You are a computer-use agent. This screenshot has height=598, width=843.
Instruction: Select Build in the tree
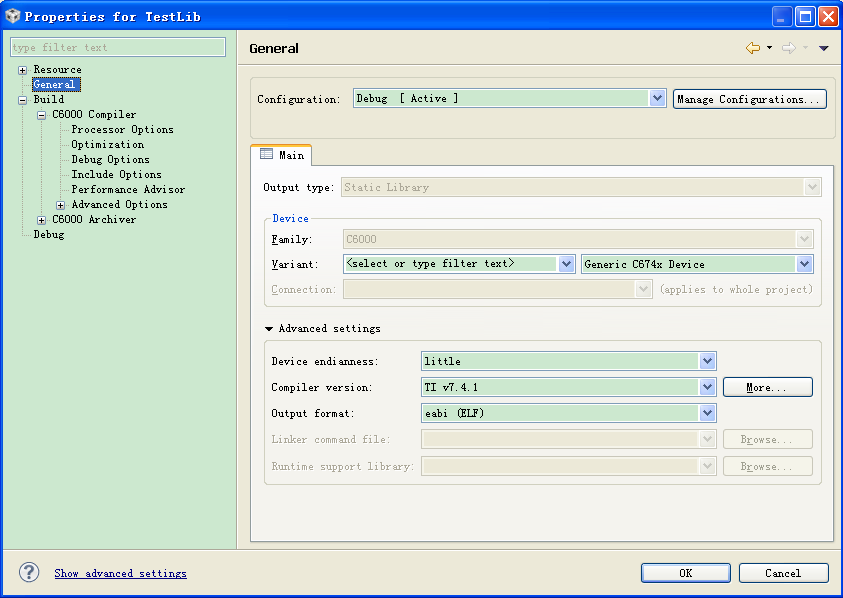48,99
